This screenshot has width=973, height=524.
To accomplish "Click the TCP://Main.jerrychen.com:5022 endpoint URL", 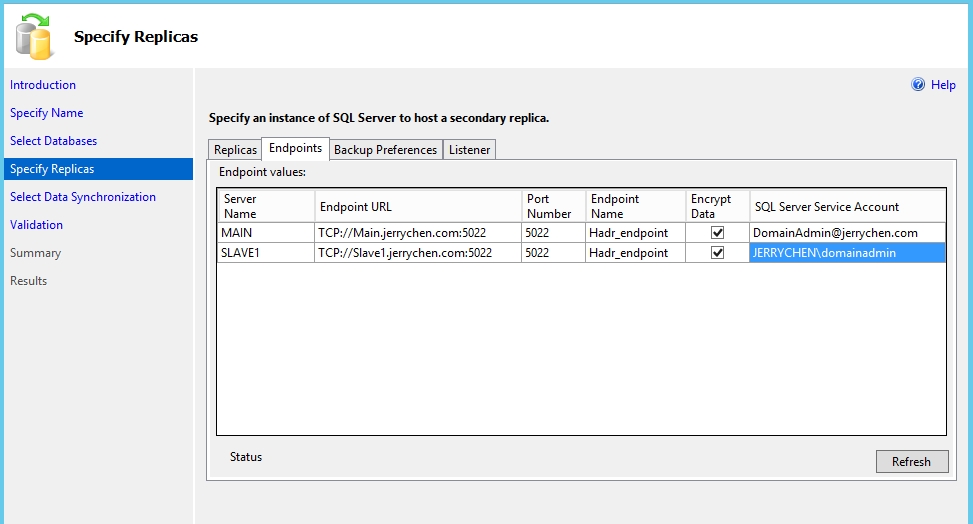I will click(418, 233).
